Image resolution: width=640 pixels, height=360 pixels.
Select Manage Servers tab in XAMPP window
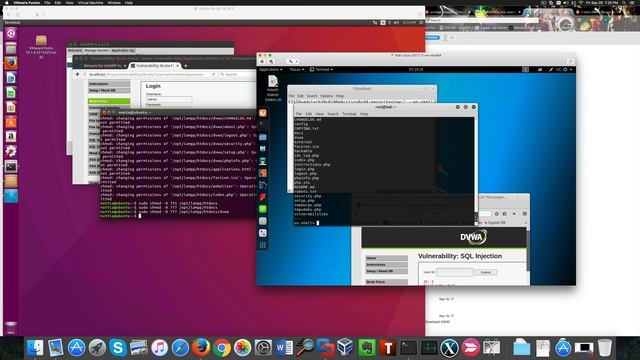(x=97, y=51)
